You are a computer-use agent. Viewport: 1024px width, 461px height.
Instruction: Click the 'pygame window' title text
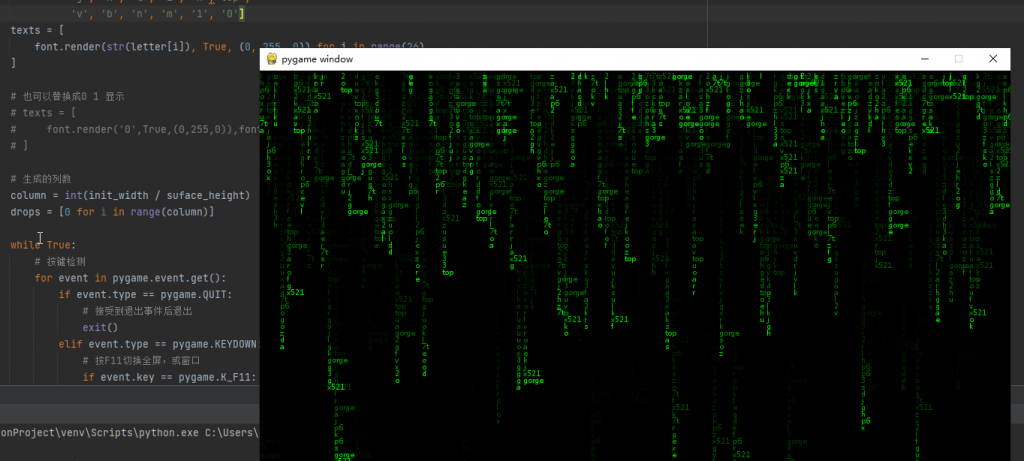pos(317,59)
